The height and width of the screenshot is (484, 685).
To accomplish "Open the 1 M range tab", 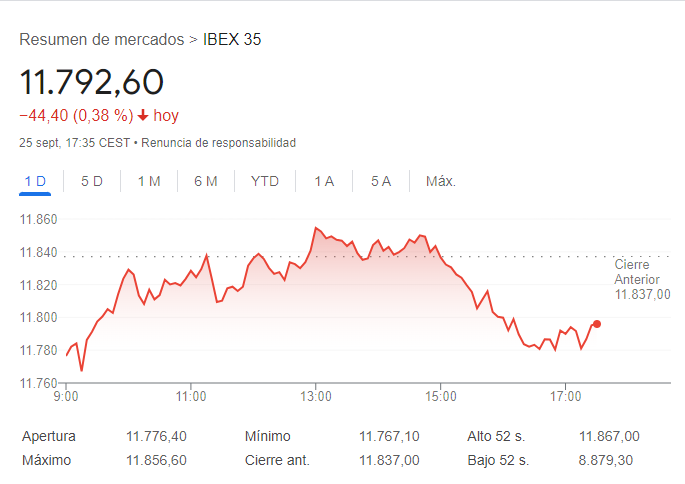I will coord(149,181).
